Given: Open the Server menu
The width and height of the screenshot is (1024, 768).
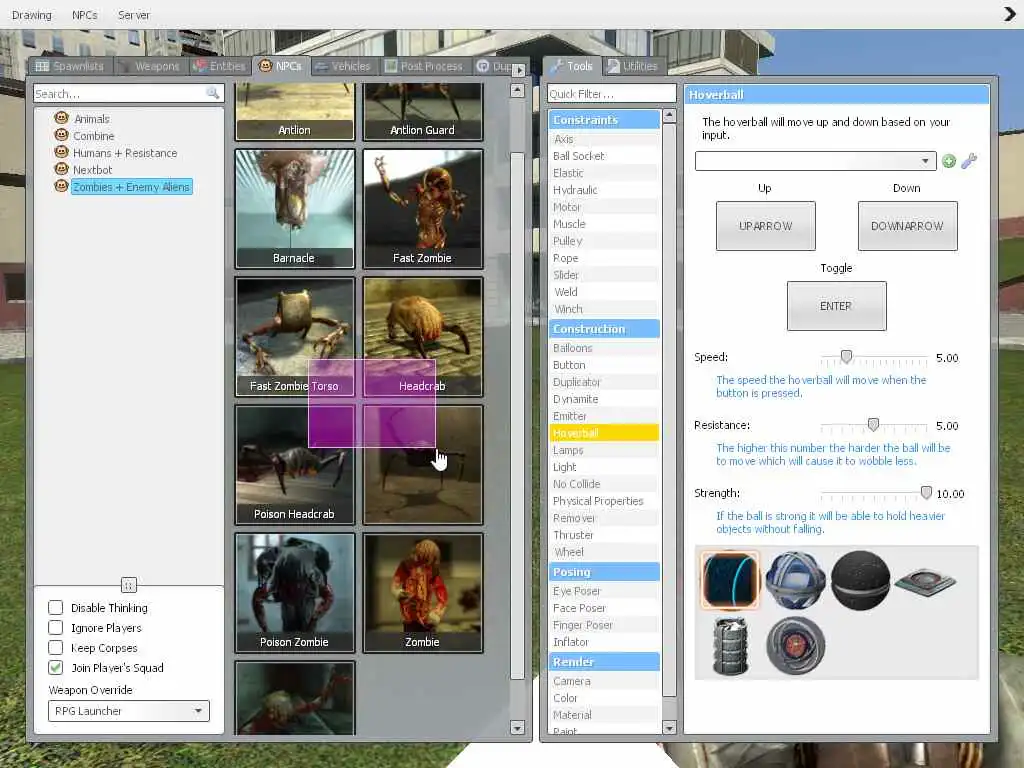Looking at the screenshot, I should click(x=134, y=14).
